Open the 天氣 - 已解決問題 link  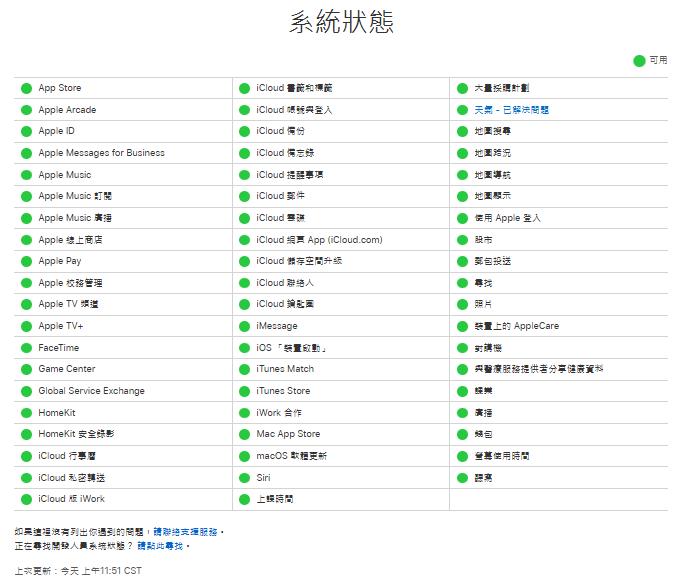(511, 110)
